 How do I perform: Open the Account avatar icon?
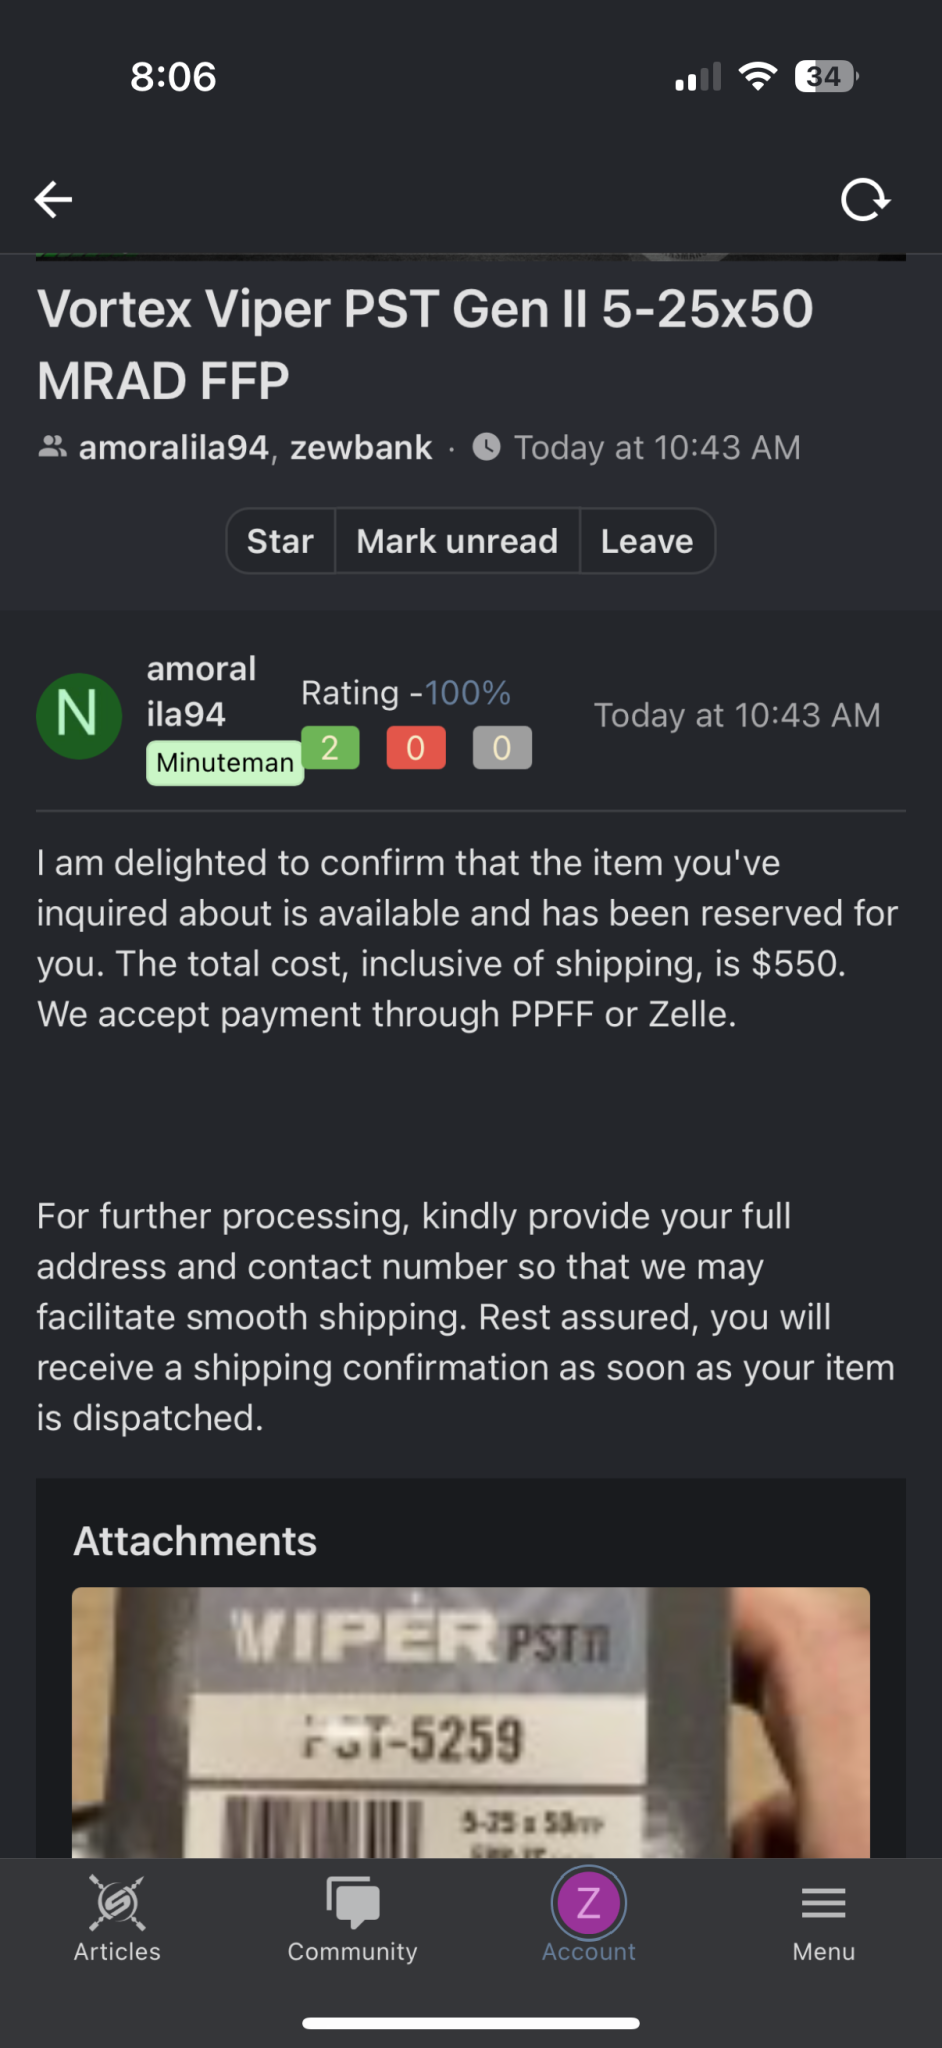tap(588, 1902)
